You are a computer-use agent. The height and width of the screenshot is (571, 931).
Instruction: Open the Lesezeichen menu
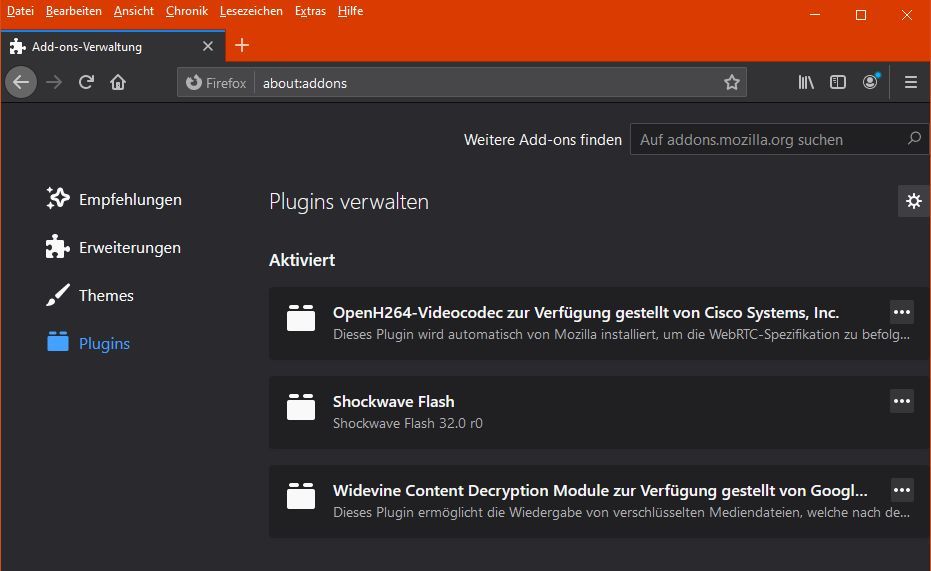coord(251,11)
